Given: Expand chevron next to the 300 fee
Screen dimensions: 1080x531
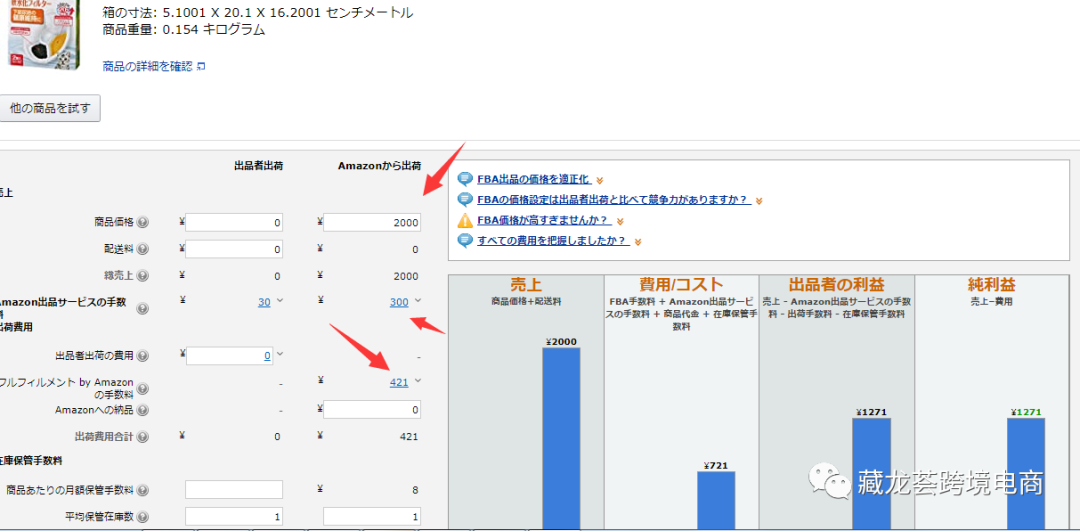Looking at the screenshot, I should point(417,301).
